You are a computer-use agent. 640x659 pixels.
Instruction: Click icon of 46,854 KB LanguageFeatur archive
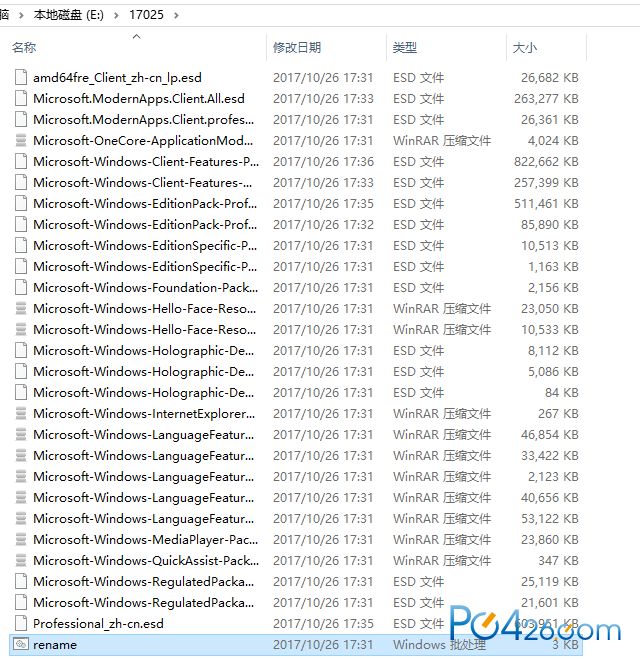(x=21, y=435)
